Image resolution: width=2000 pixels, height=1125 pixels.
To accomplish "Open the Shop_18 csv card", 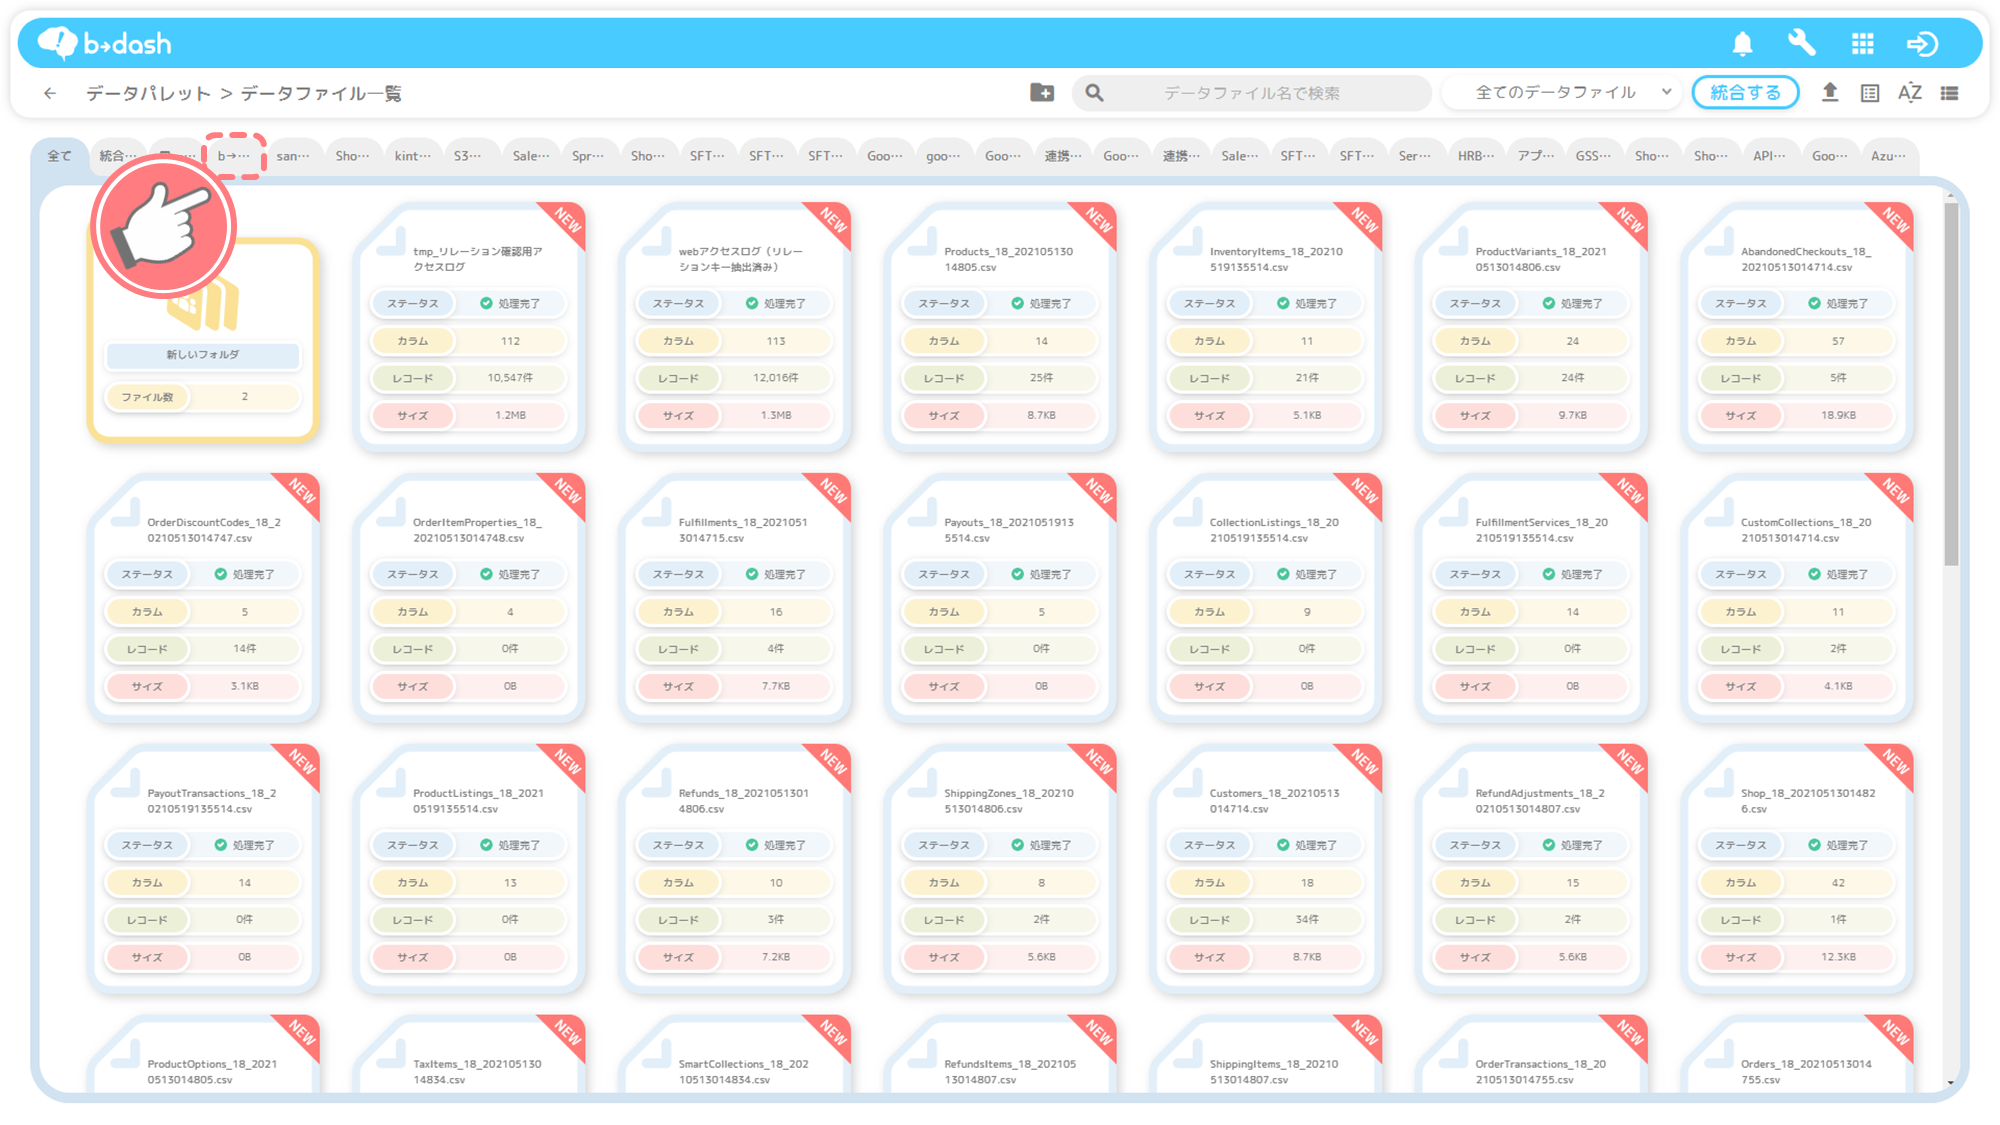I will point(1797,870).
